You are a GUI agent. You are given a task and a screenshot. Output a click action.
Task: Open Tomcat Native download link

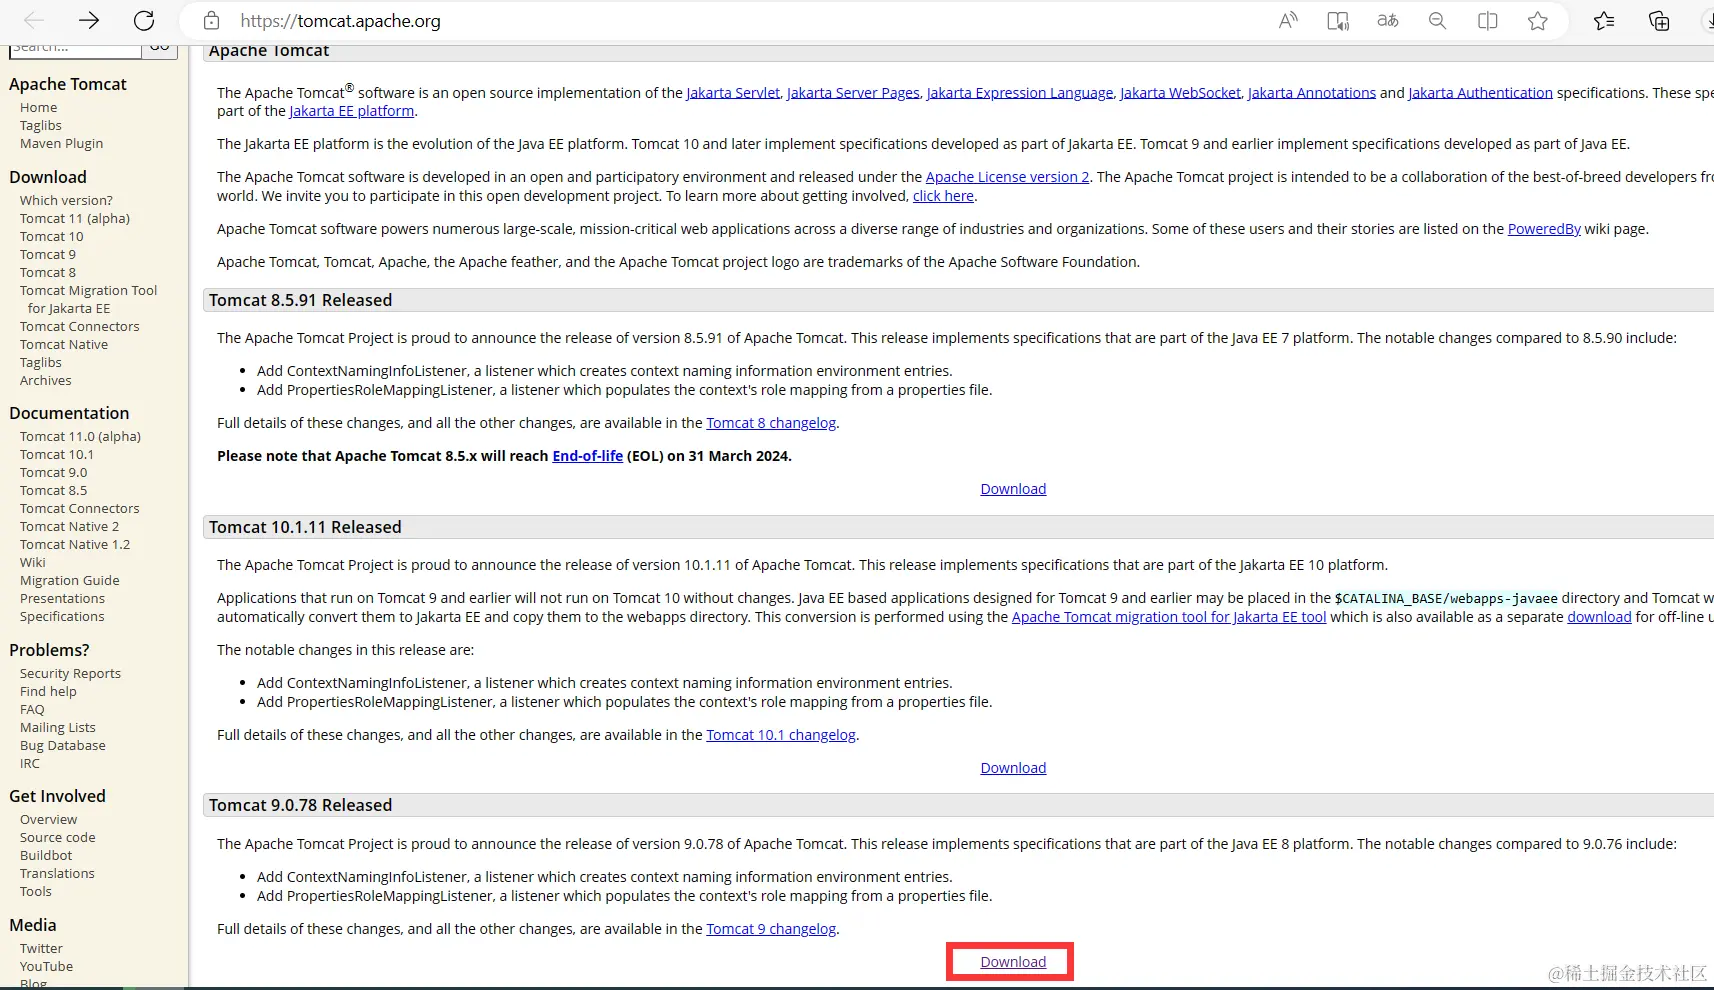click(64, 345)
